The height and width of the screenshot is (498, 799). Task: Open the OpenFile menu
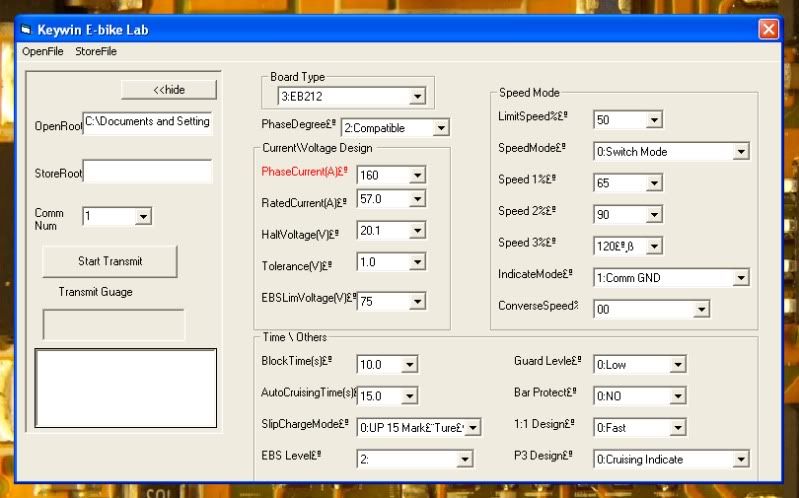[43, 51]
